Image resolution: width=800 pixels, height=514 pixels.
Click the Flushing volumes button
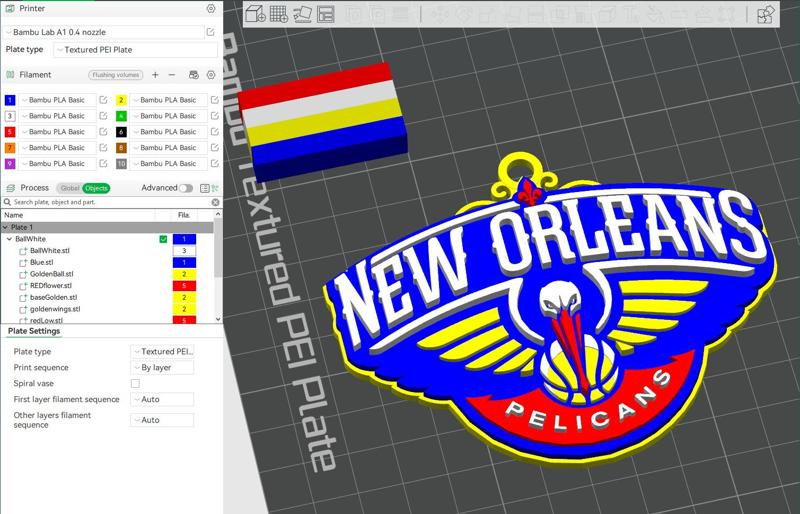pyautogui.click(x=116, y=75)
